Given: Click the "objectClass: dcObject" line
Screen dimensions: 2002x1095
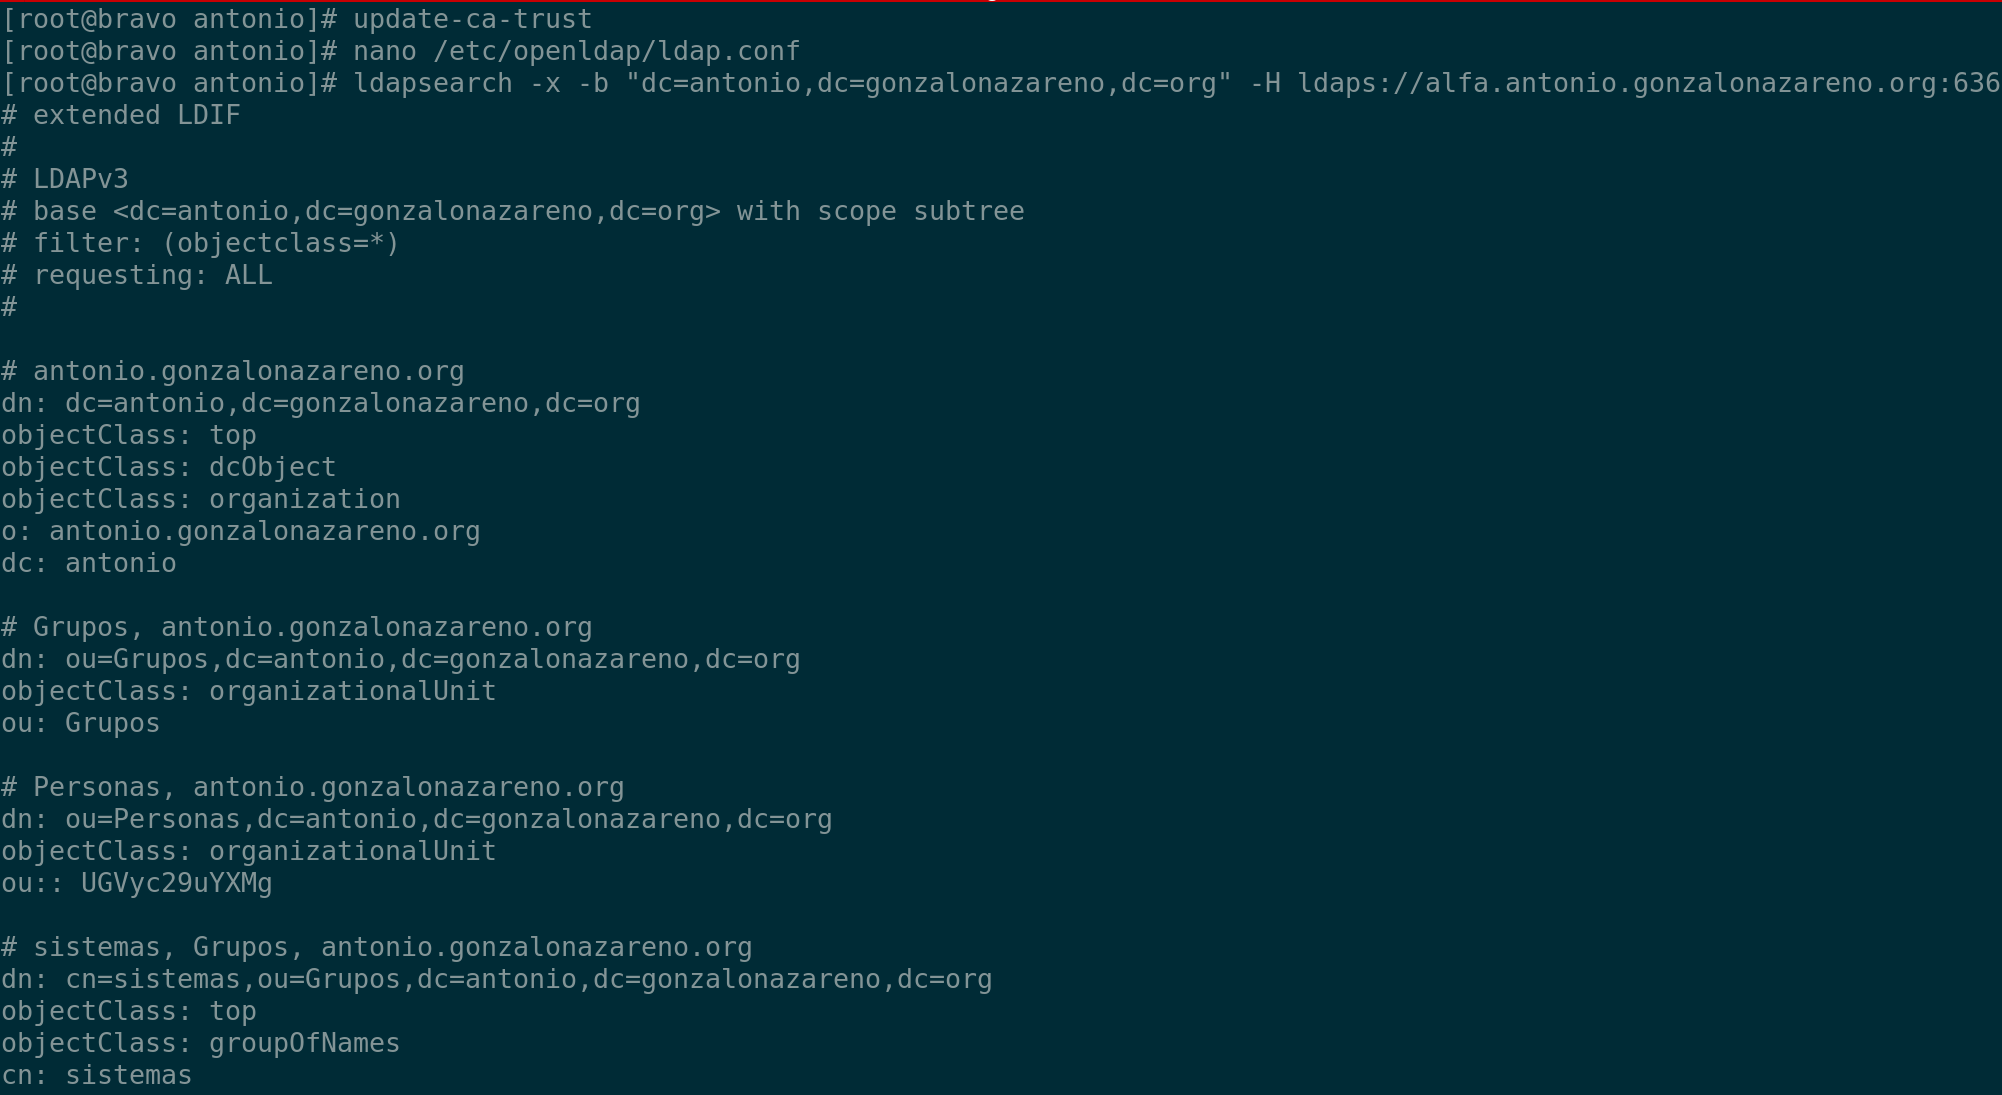Looking at the screenshot, I should tap(168, 467).
